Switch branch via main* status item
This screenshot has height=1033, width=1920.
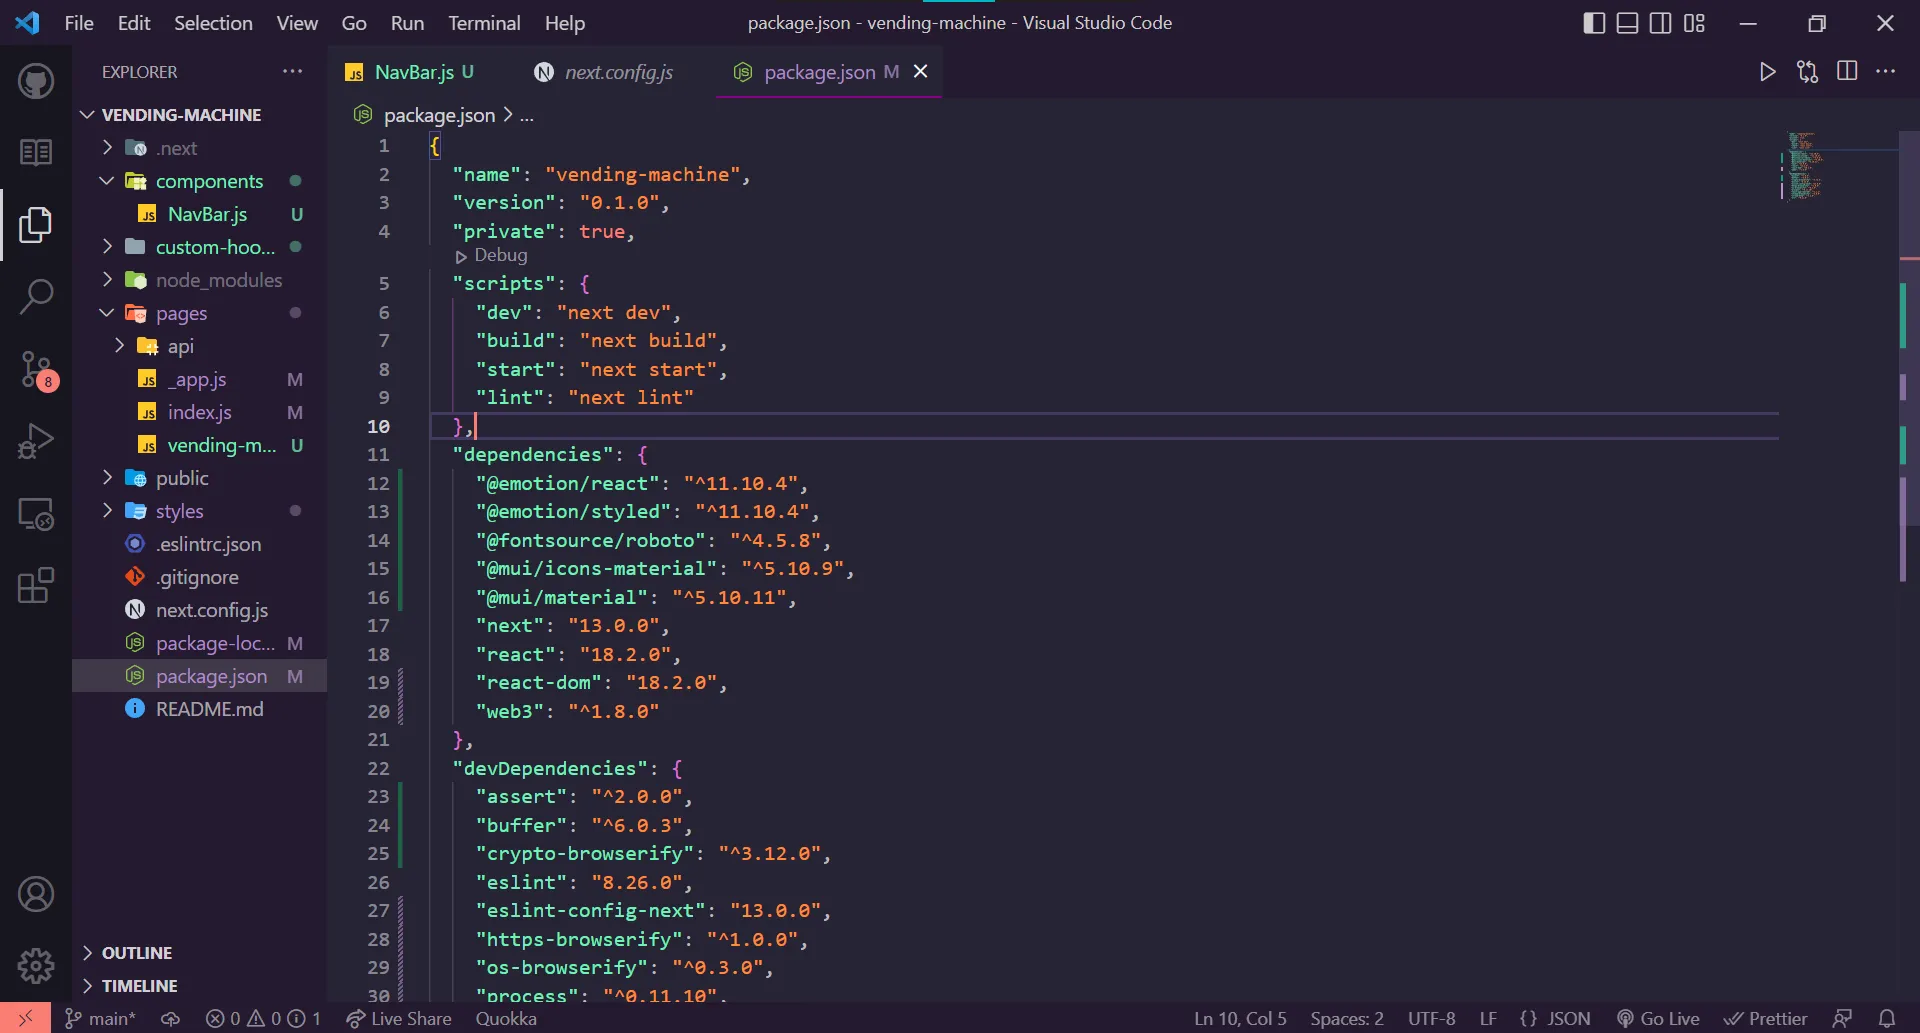(100, 1019)
